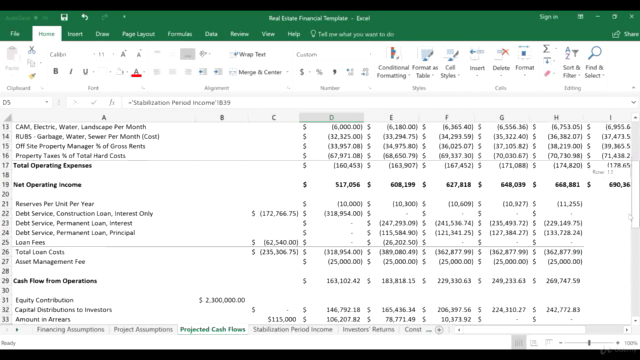Switch to the Insert ribbon tab

click(75, 34)
